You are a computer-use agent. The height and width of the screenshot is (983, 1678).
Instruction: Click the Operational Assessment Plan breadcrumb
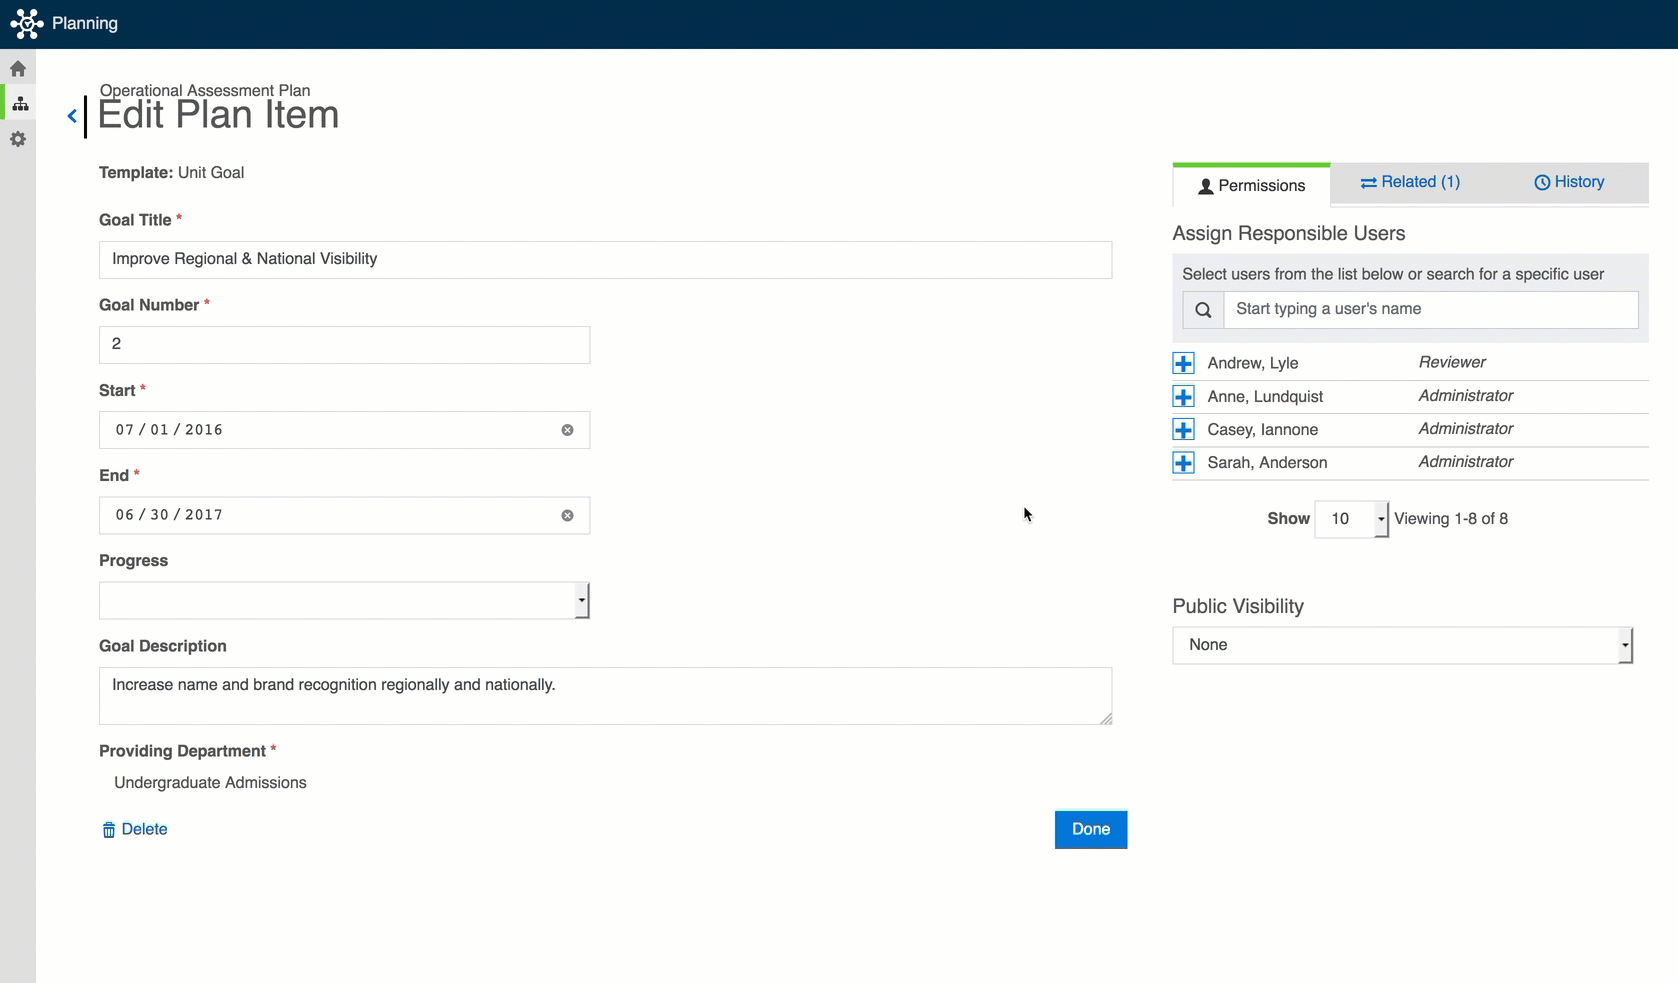[x=205, y=90]
